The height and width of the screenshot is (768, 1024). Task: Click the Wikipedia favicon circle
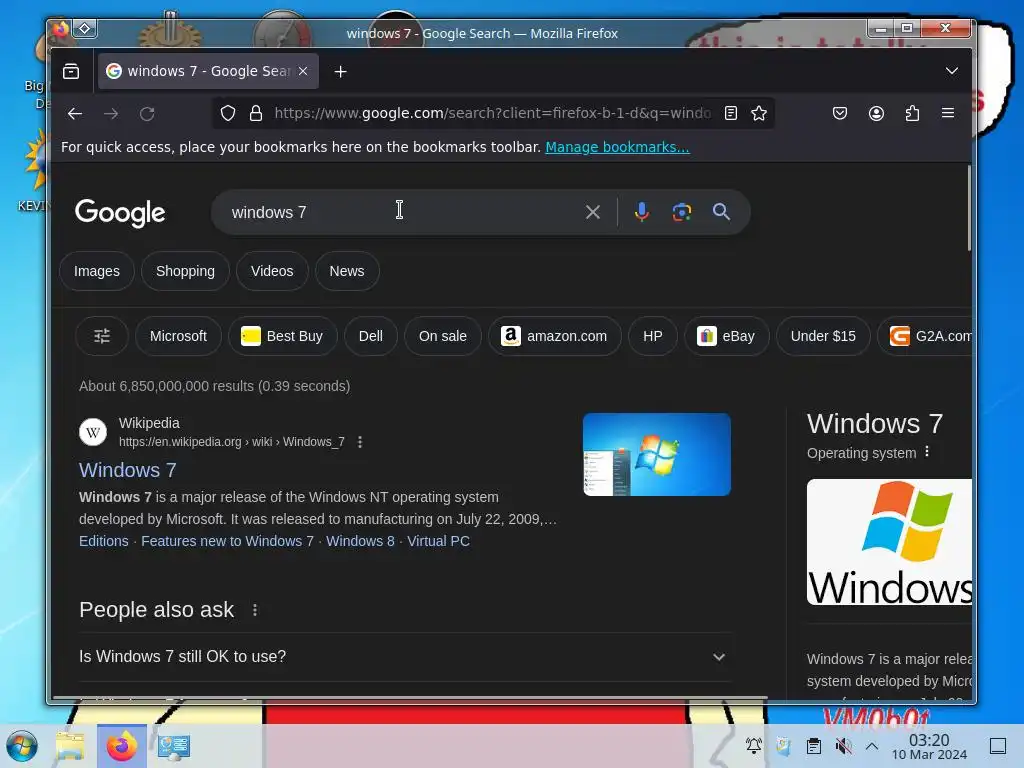pos(93,432)
